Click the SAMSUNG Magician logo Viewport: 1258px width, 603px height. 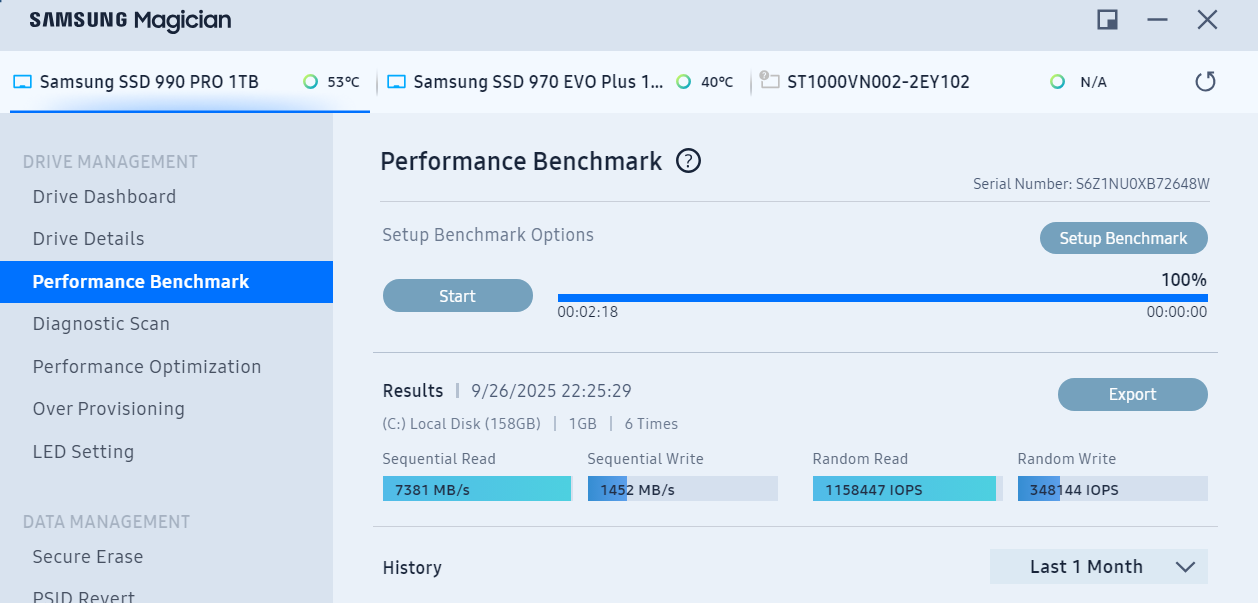click(x=130, y=20)
